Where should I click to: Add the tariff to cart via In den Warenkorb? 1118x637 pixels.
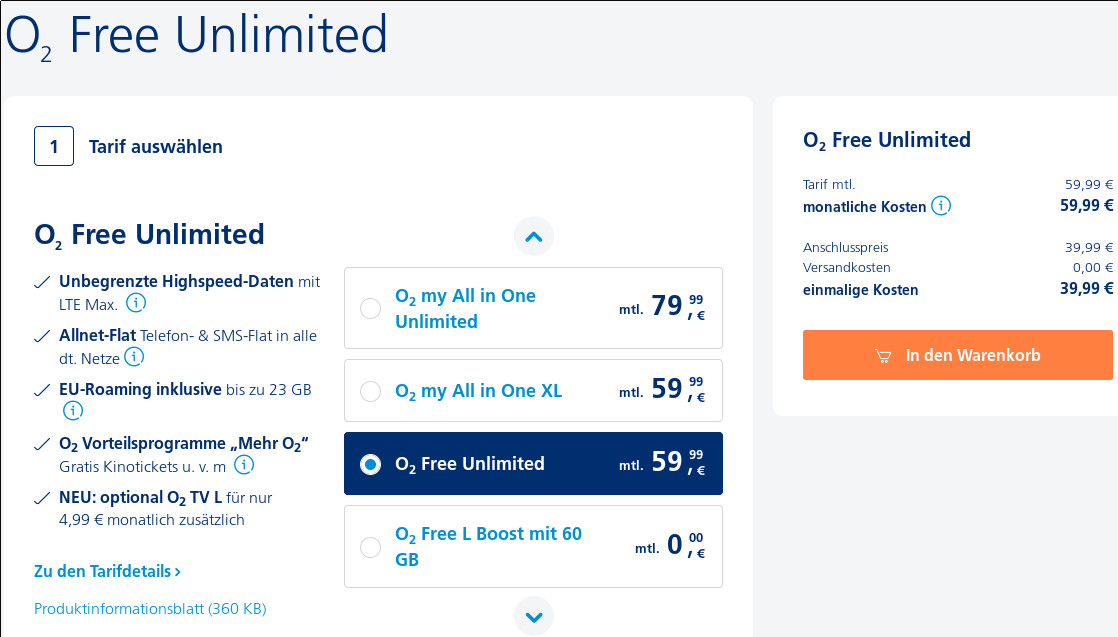click(957, 355)
